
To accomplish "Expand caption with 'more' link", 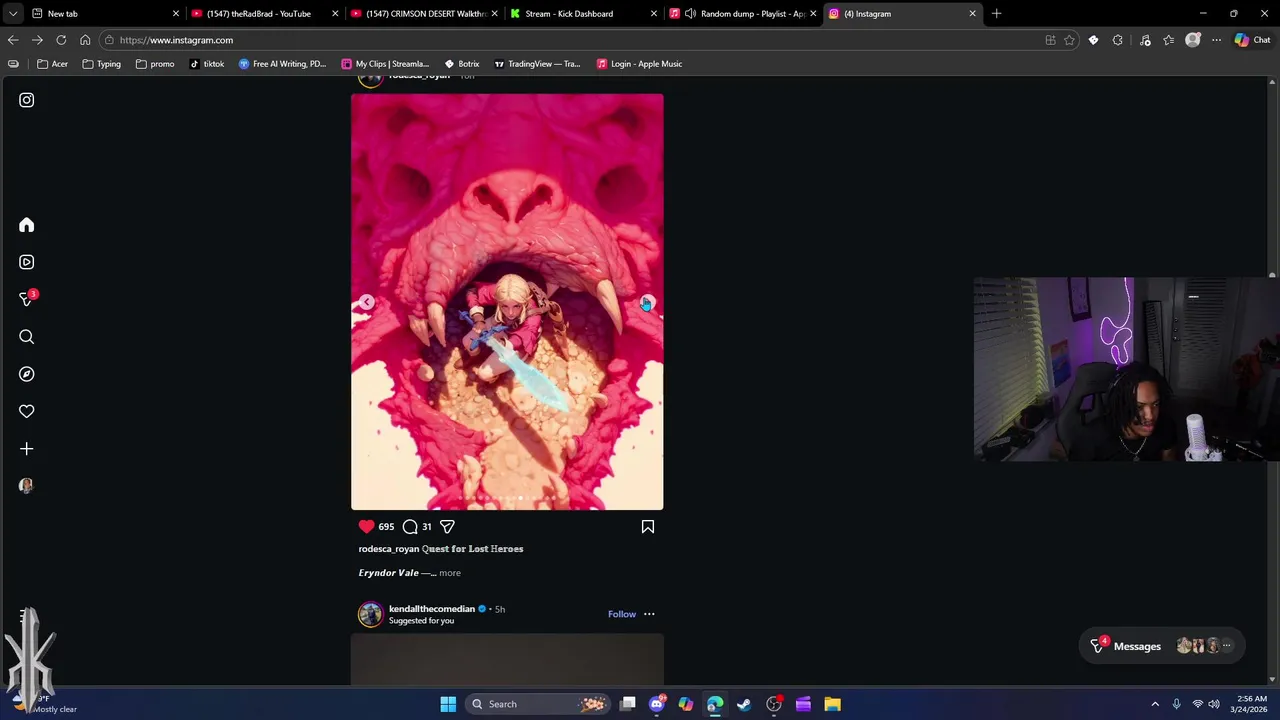I will [450, 573].
